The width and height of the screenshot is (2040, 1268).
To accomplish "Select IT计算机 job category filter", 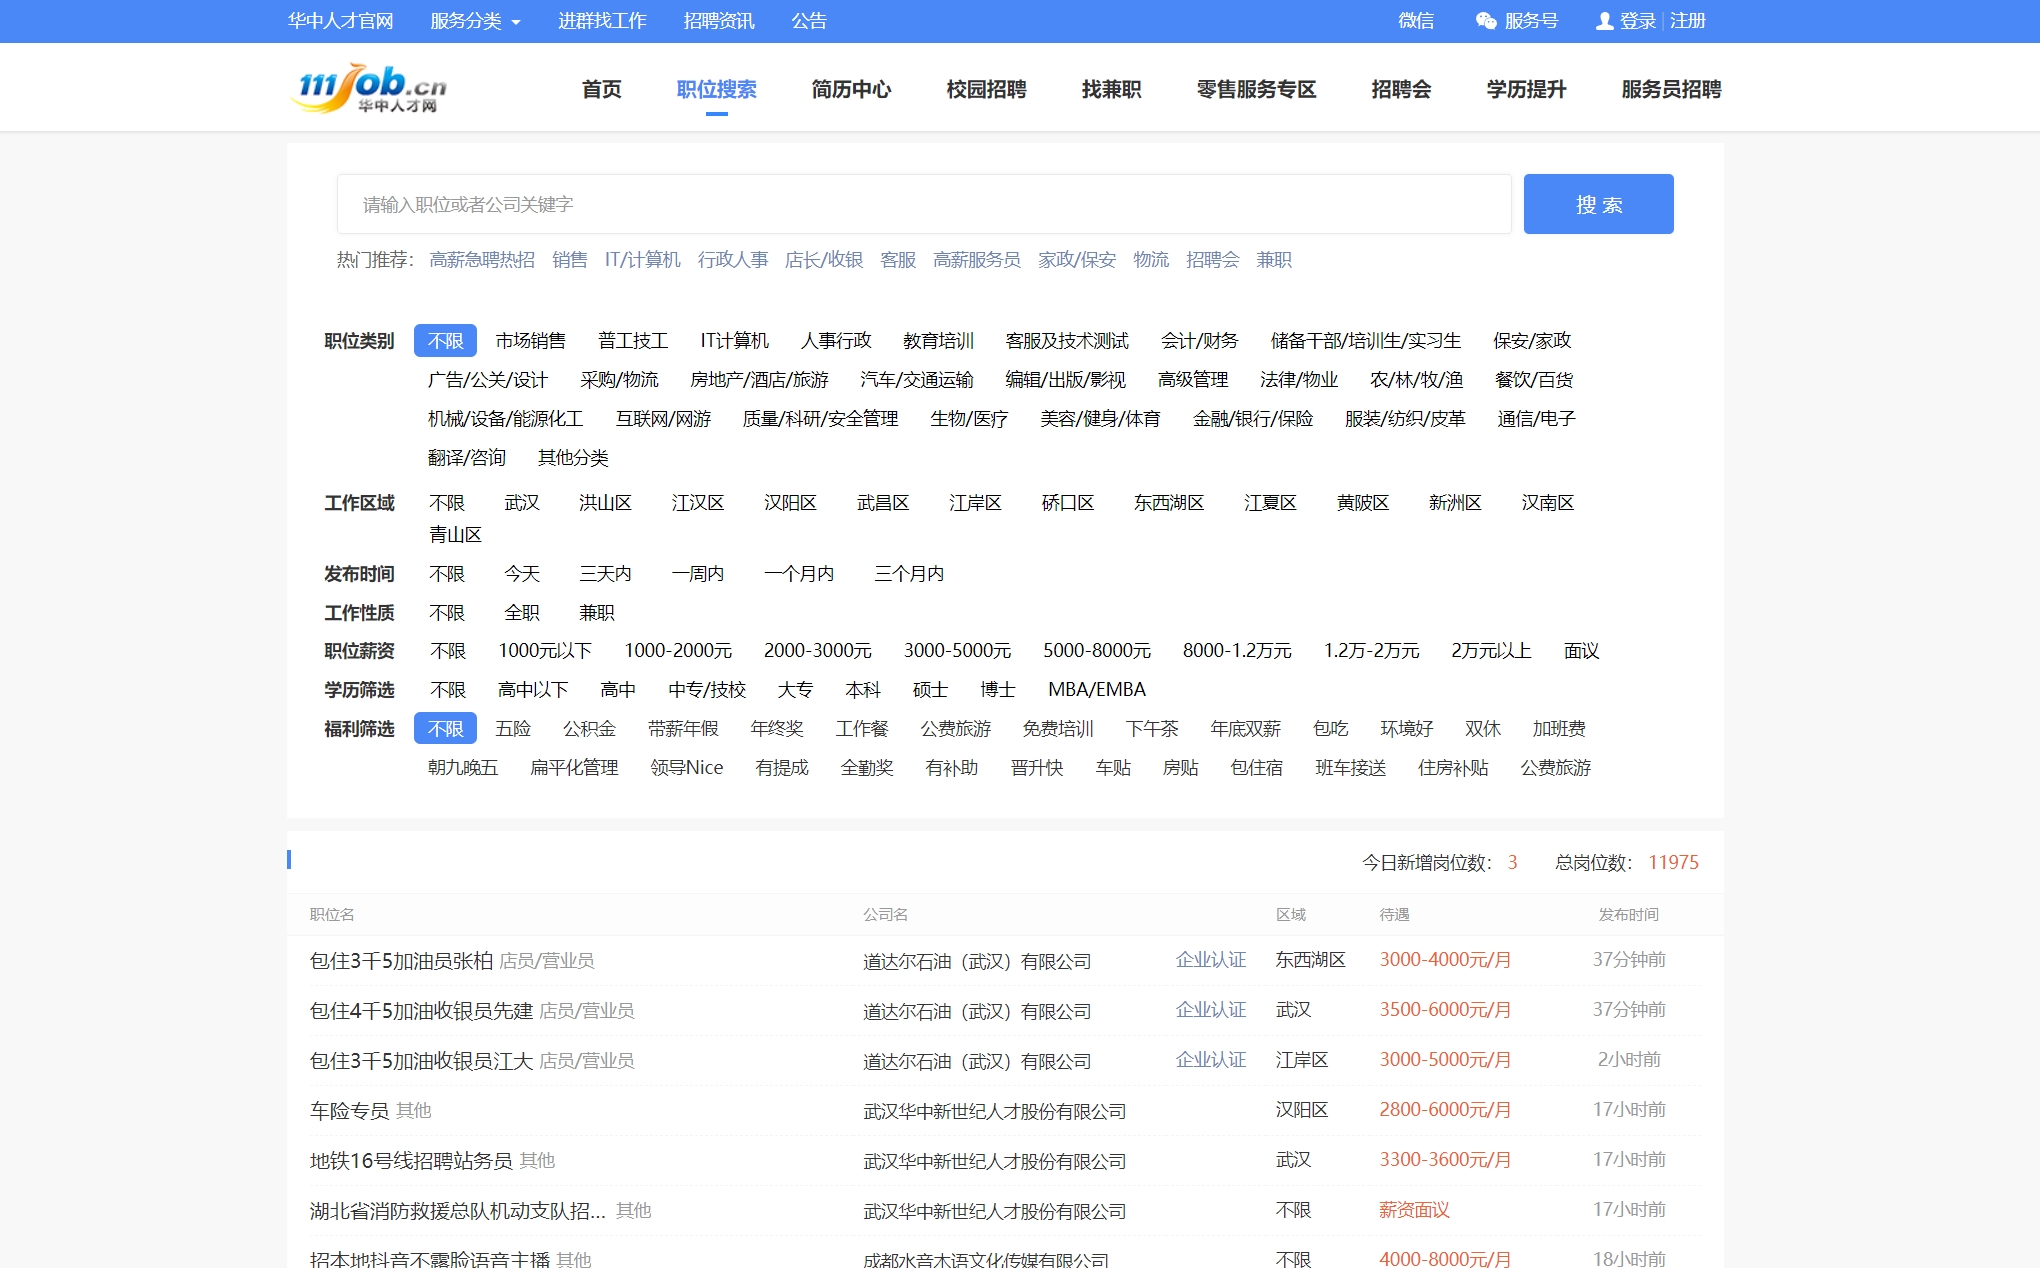I will [x=734, y=341].
